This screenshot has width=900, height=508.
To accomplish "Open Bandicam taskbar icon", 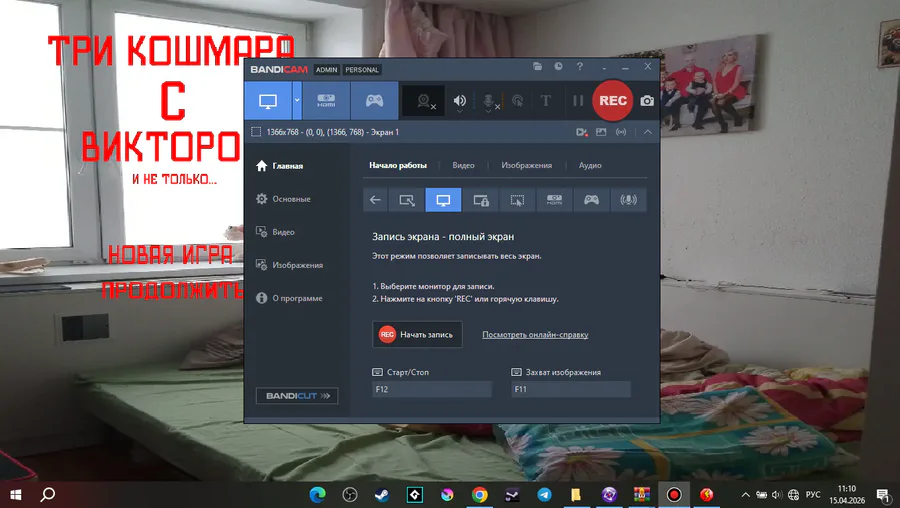I will [x=674, y=494].
